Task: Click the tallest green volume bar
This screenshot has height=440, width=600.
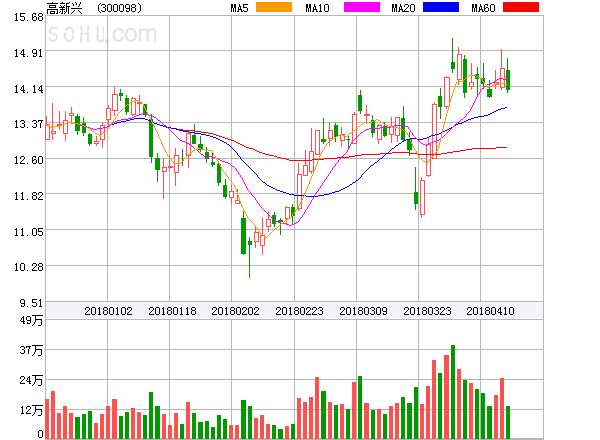Action: coord(453,392)
